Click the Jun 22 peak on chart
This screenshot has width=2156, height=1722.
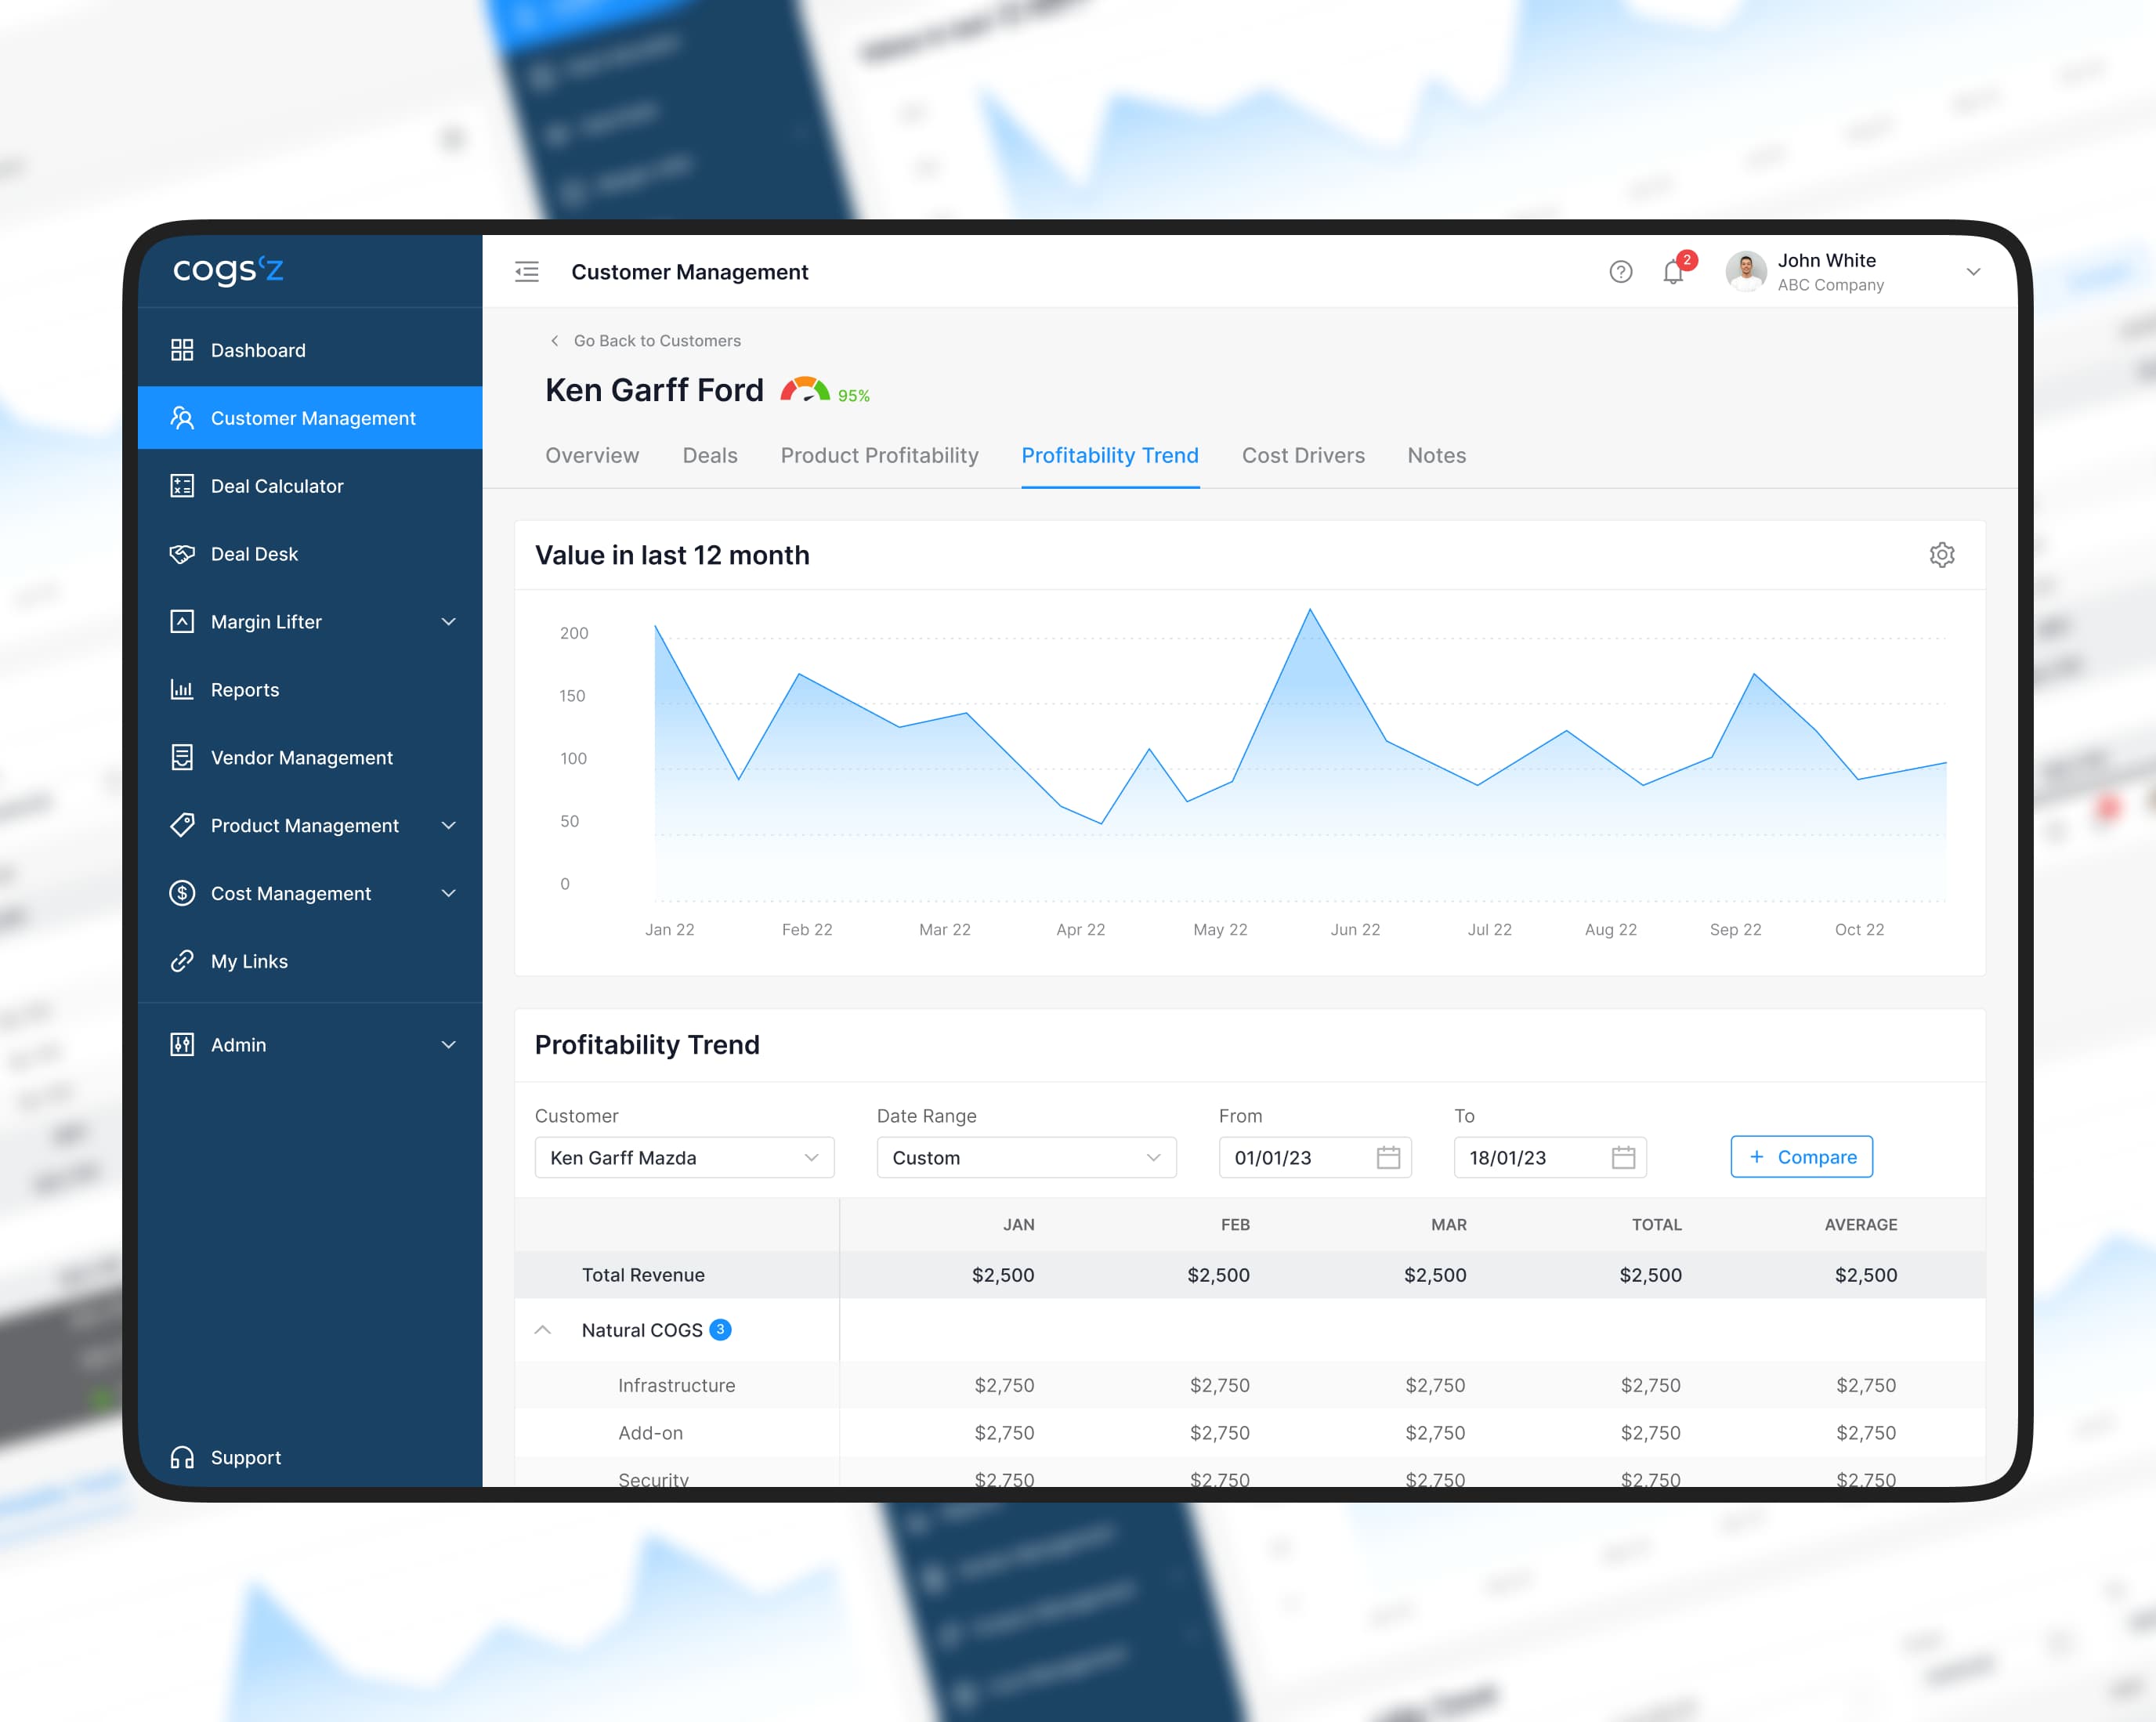(1310, 610)
